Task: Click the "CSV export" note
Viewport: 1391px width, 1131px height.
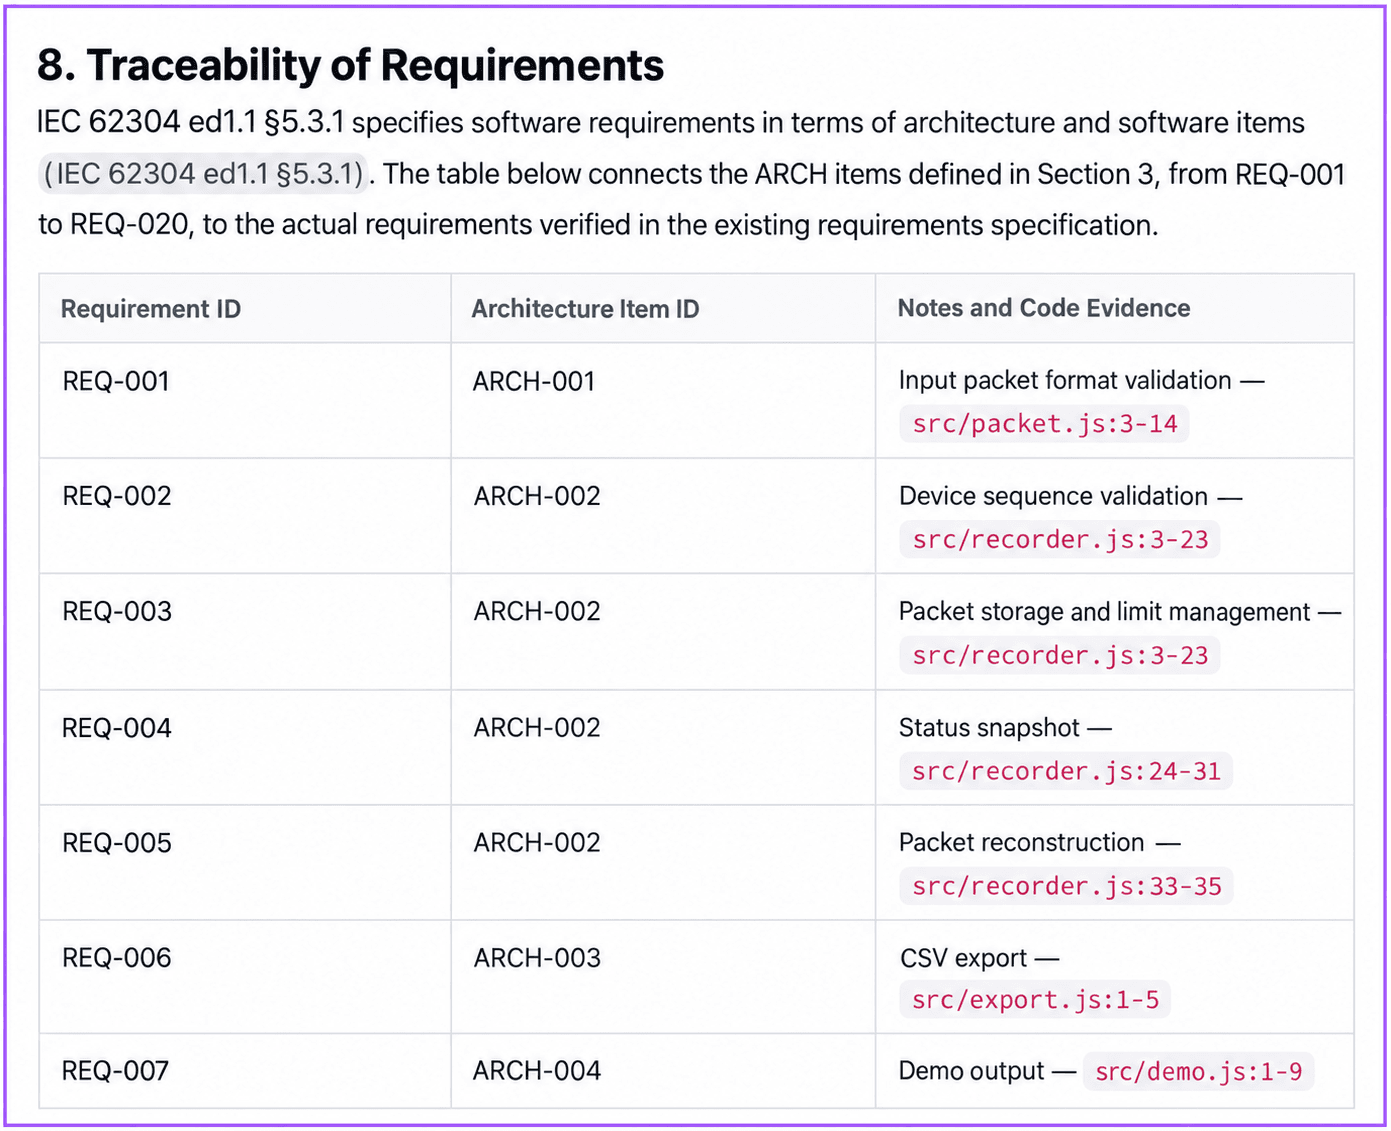Action: click(x=963, y=958)
